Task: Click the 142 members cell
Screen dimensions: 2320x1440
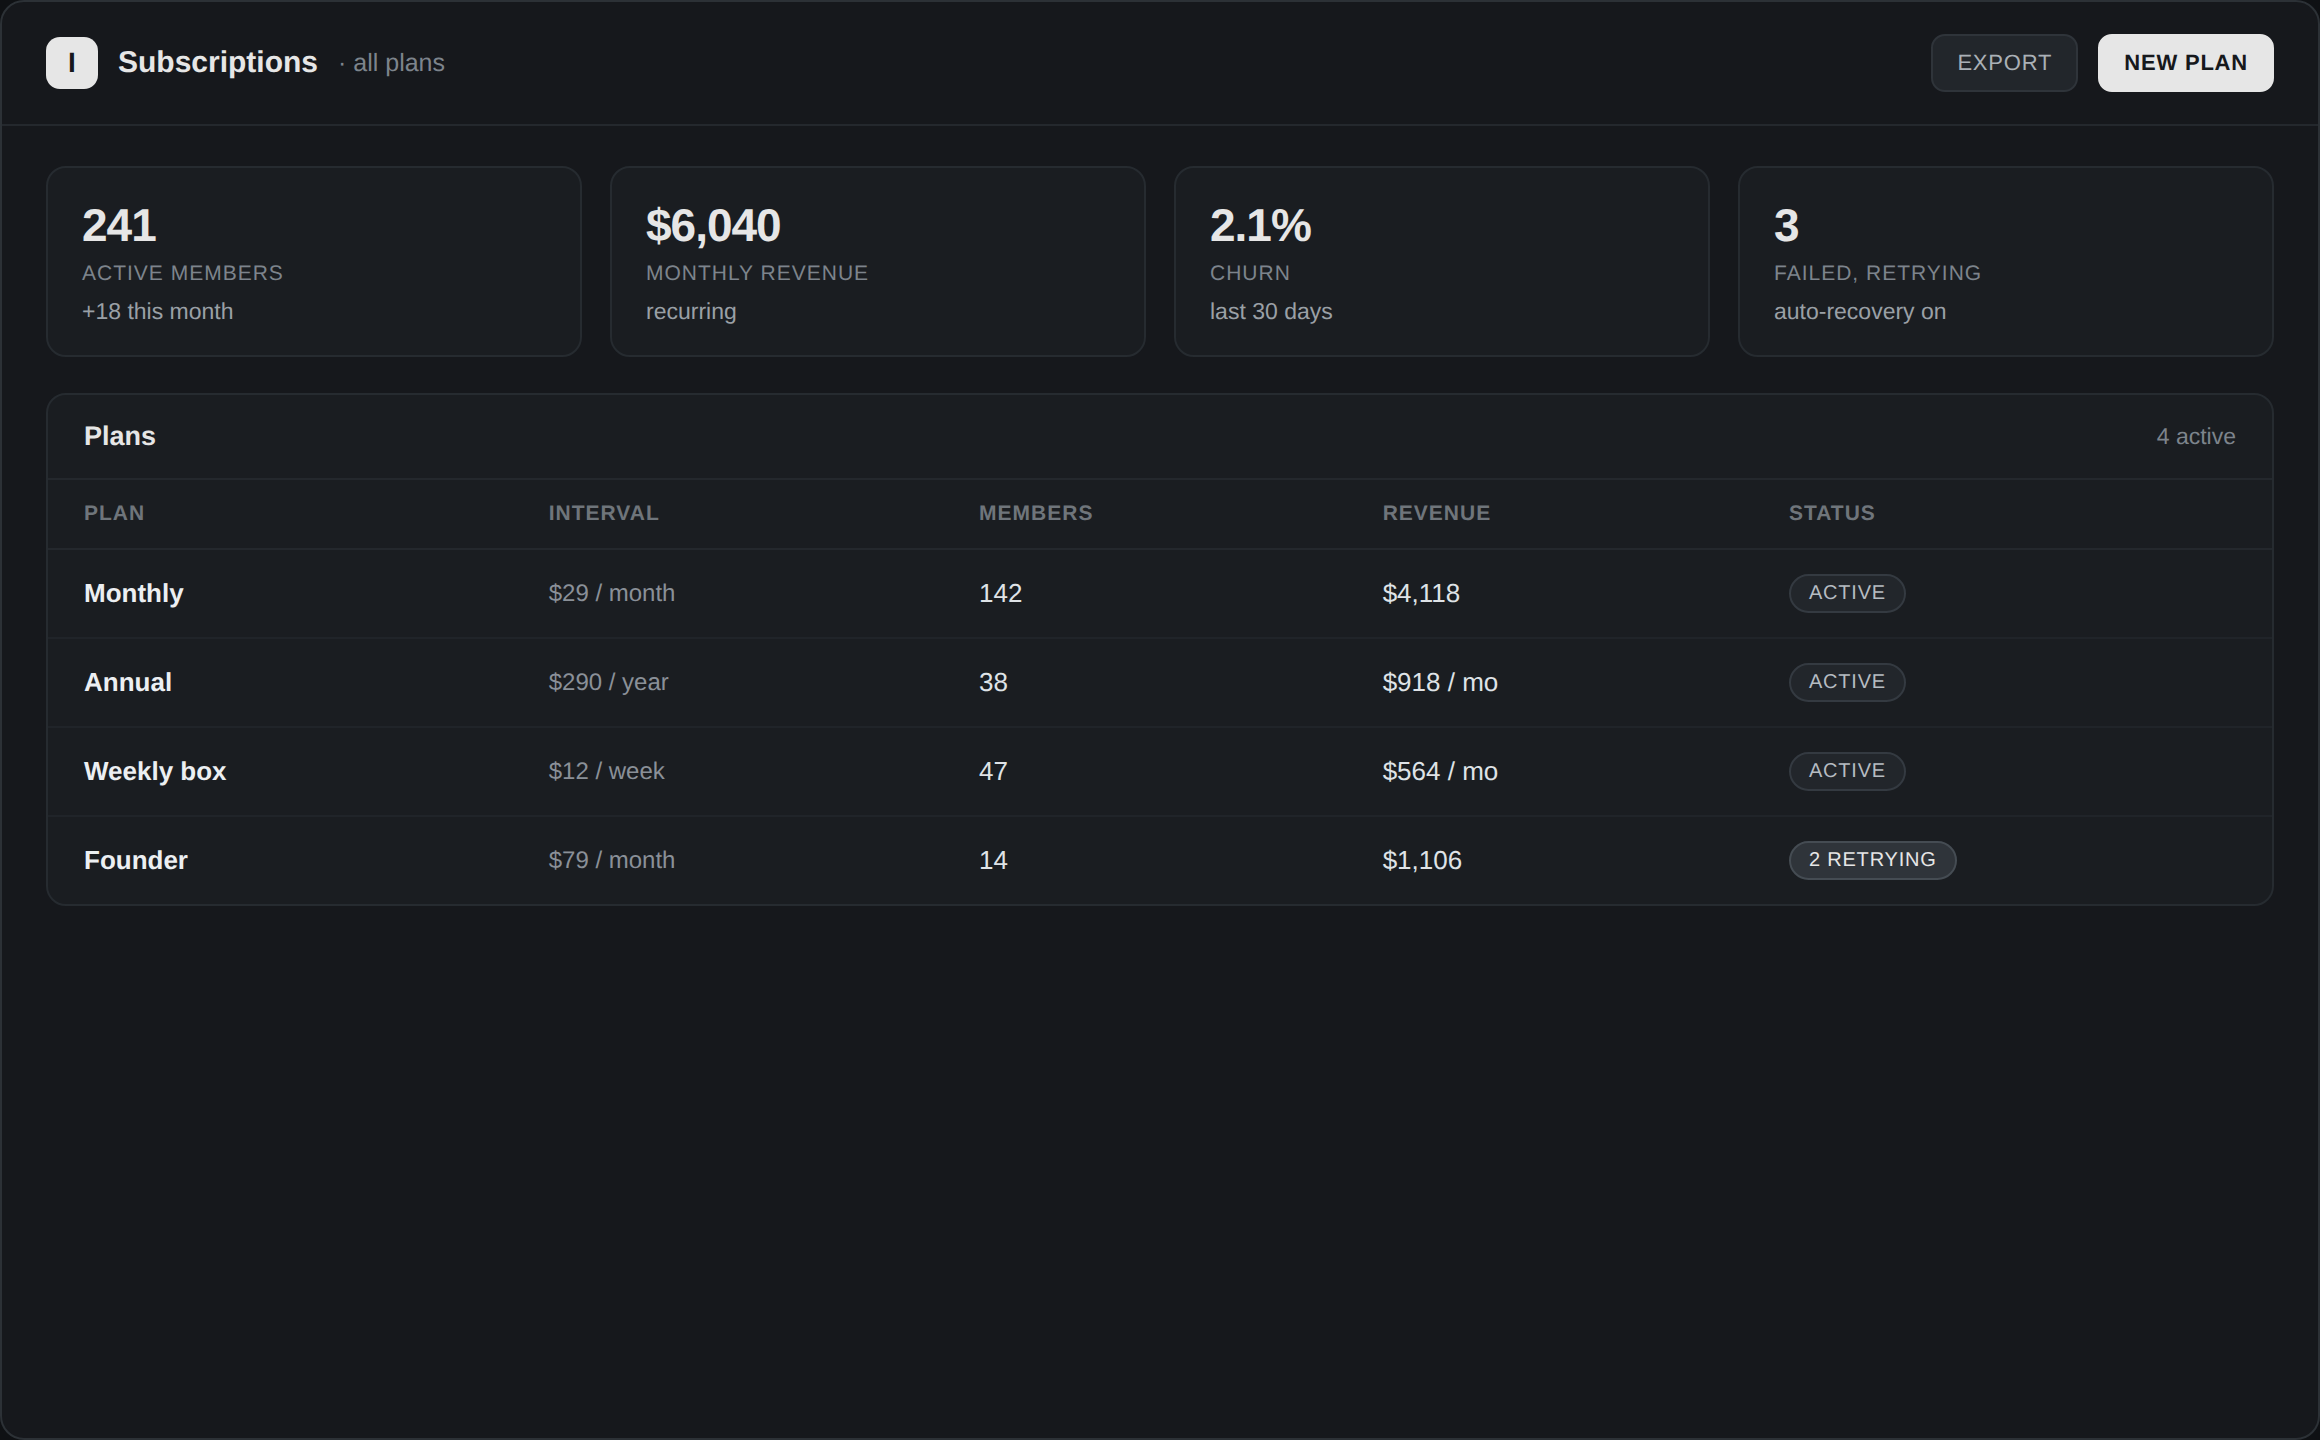Action: point(1000,593)
